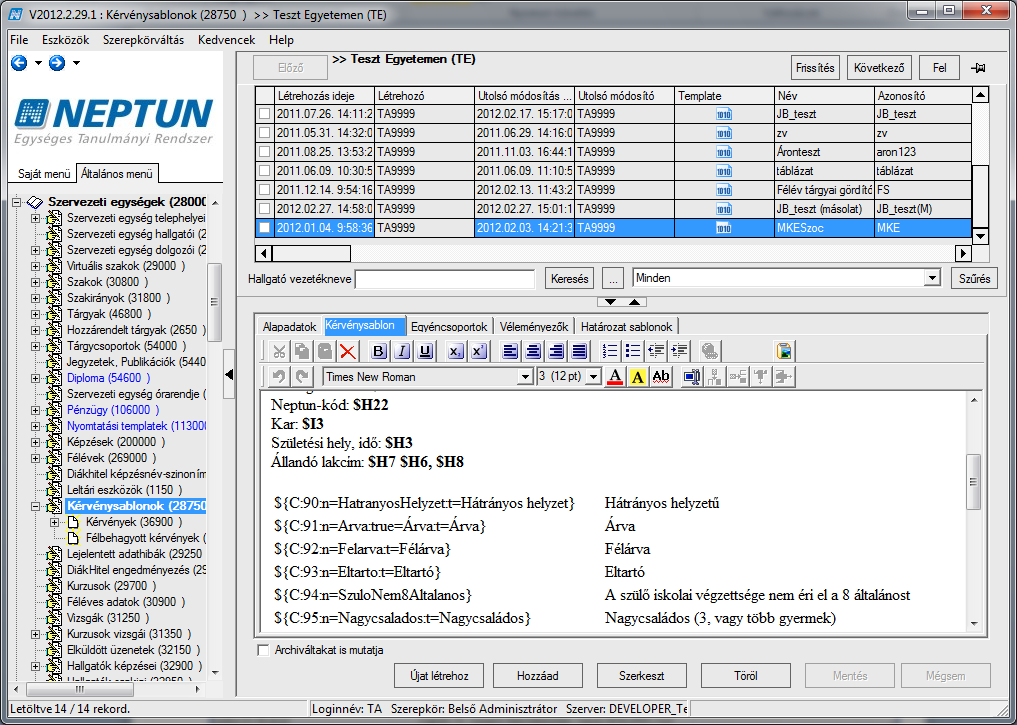Align text right

click(556, 351)
